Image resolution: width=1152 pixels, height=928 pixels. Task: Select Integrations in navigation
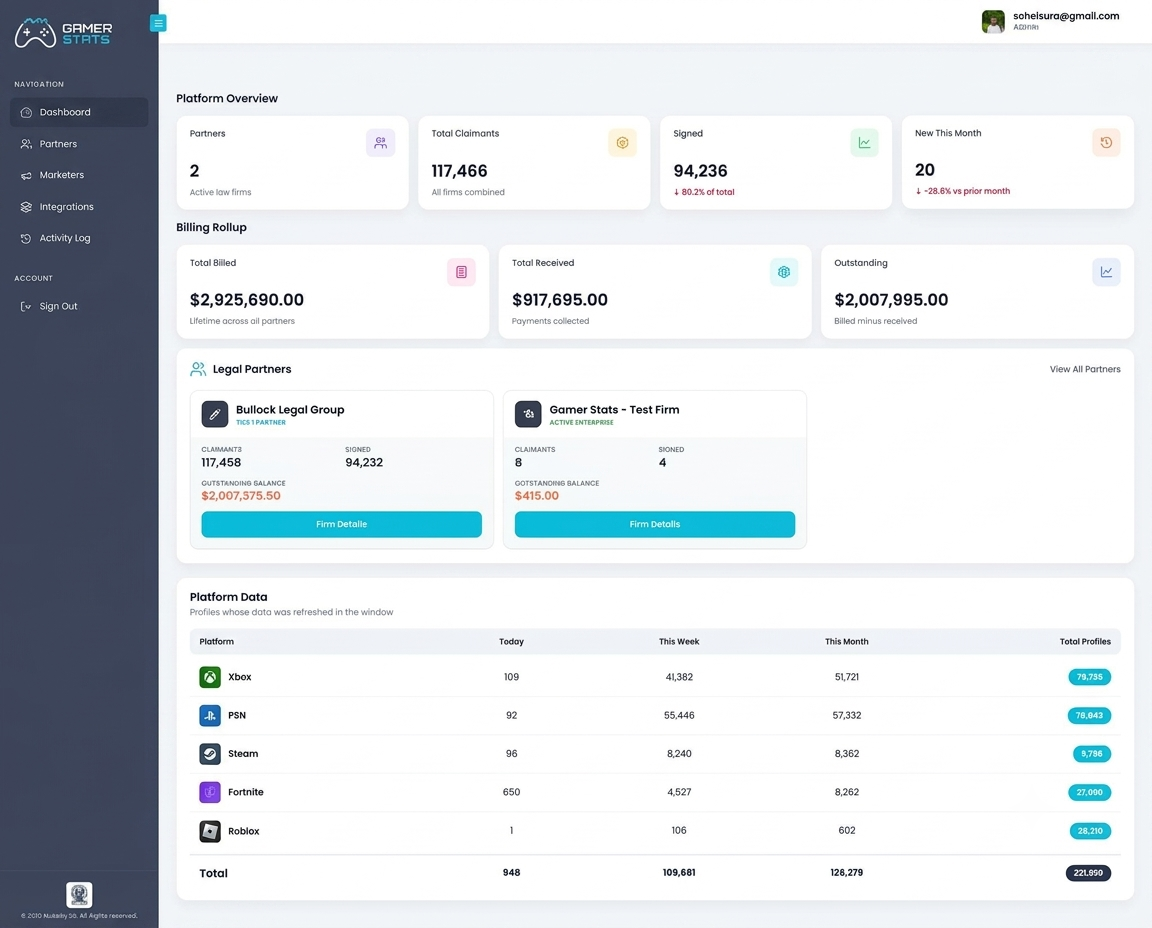(x=79, y=206)
